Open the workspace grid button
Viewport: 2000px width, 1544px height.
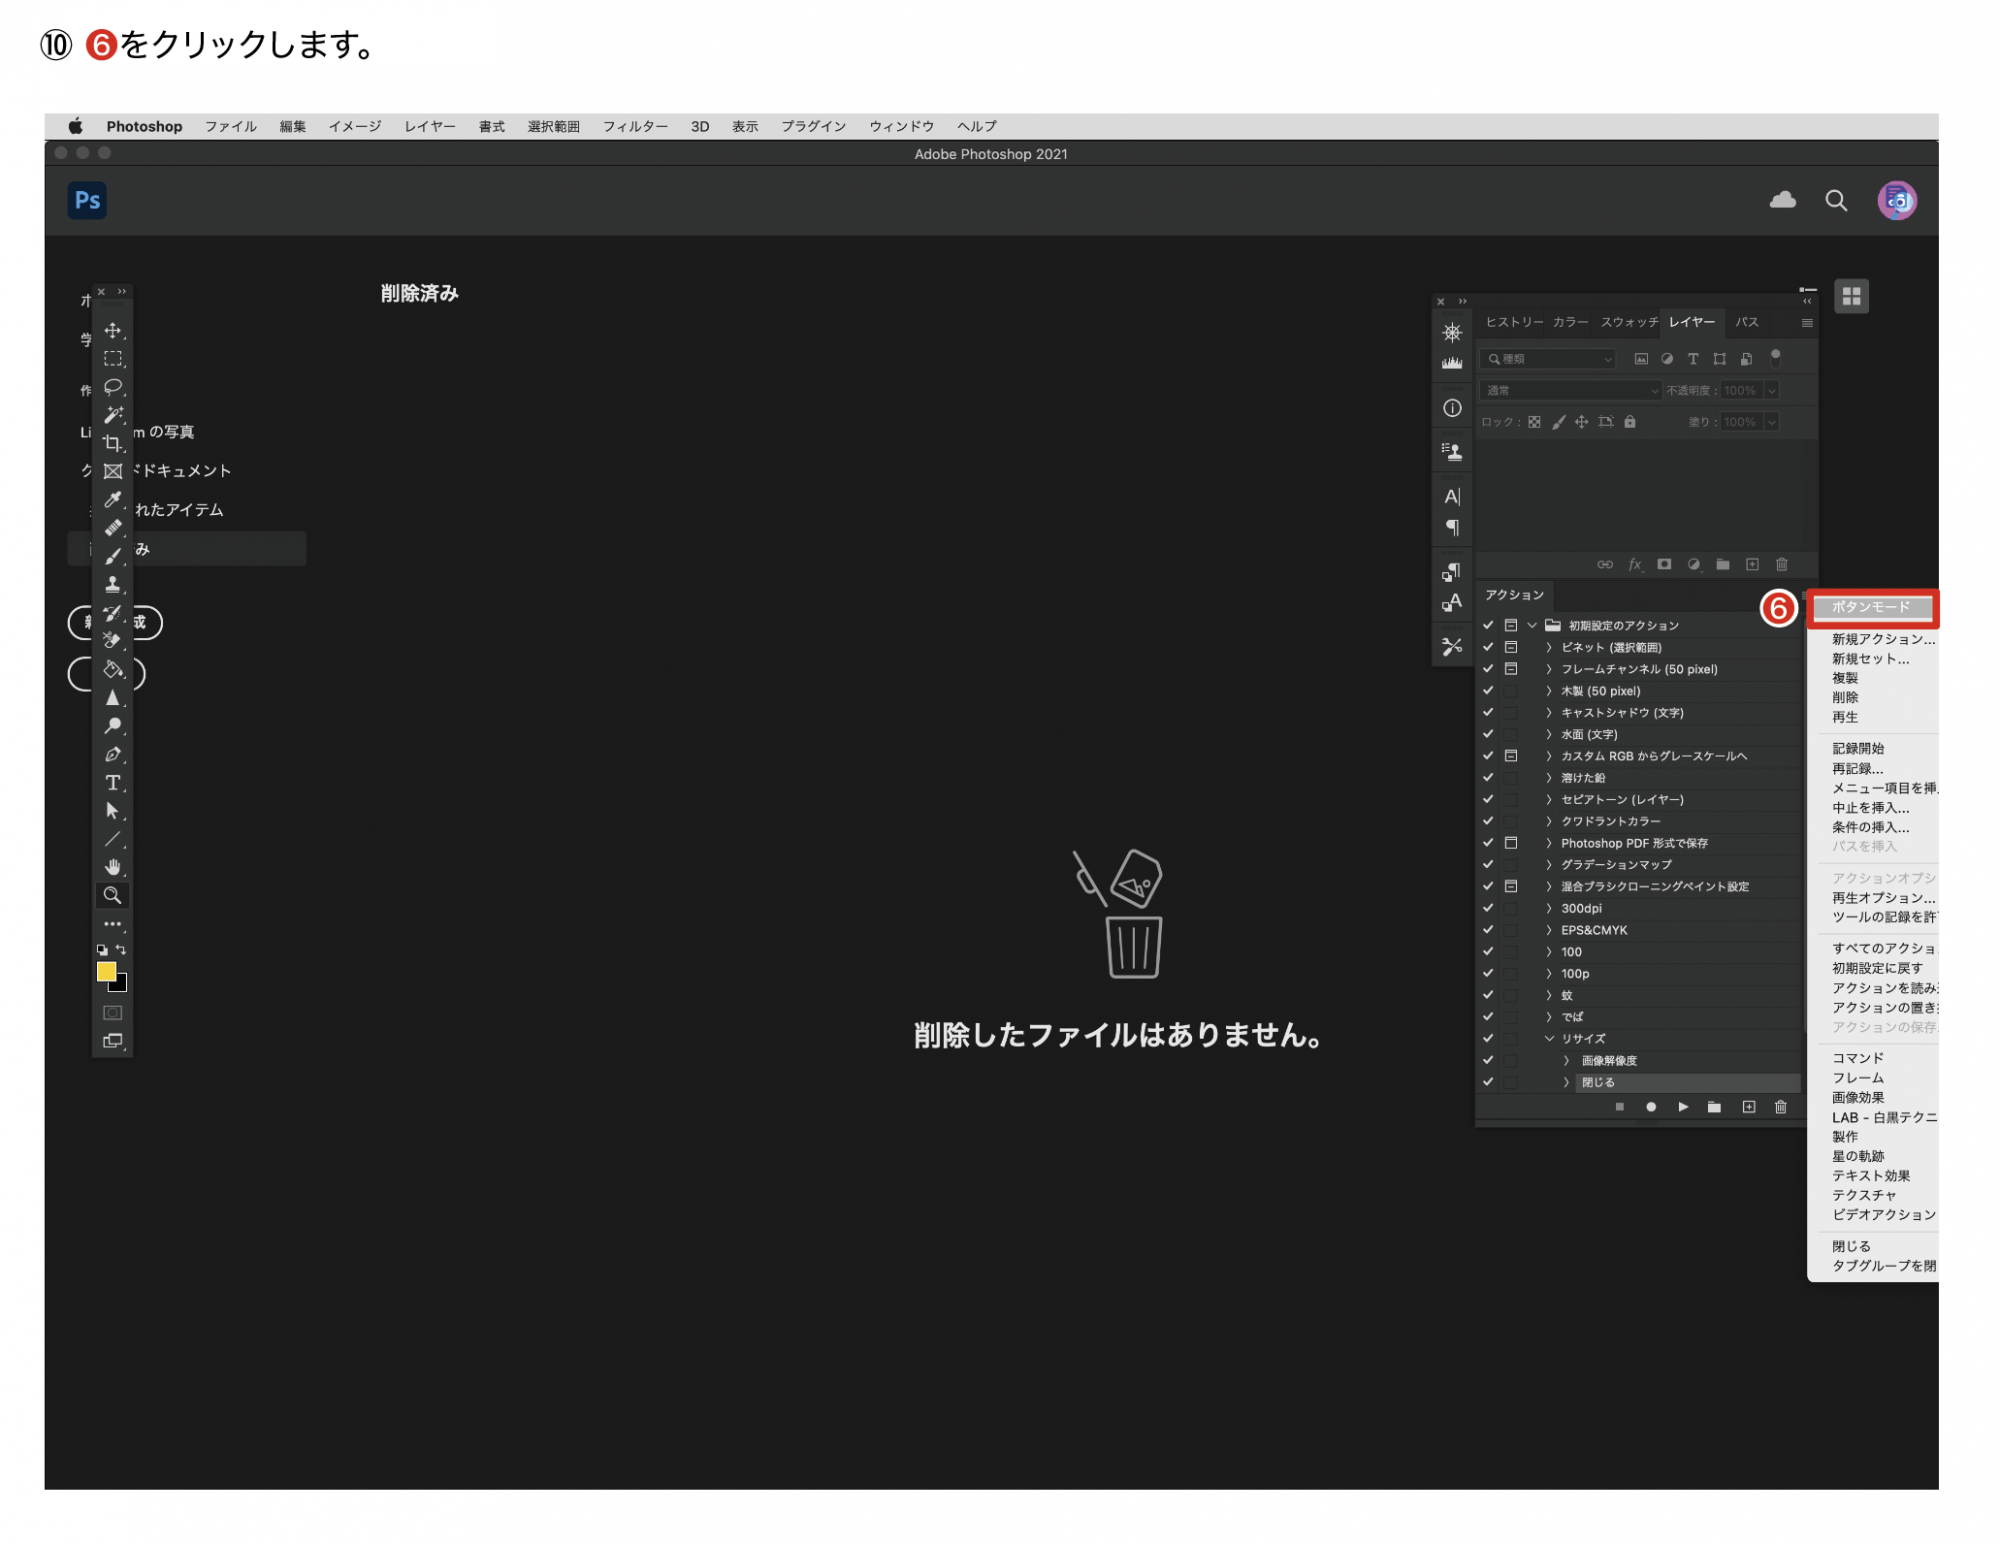[1851, 296]
